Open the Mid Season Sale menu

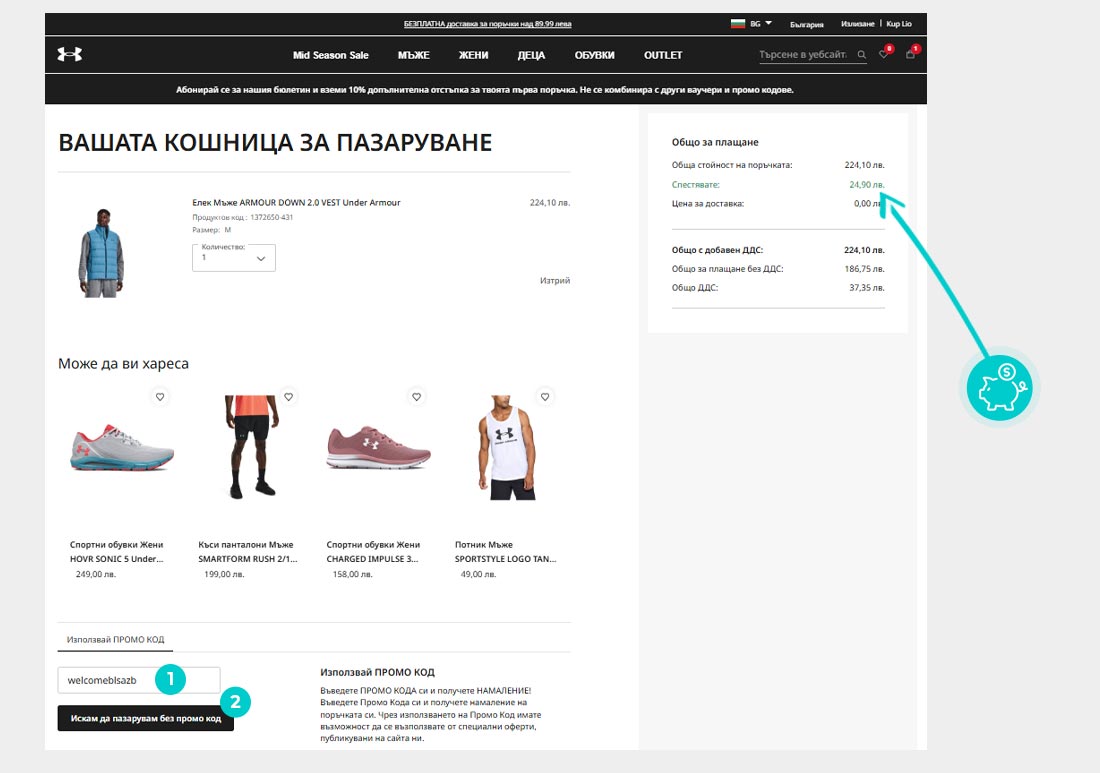coord(330,55)
